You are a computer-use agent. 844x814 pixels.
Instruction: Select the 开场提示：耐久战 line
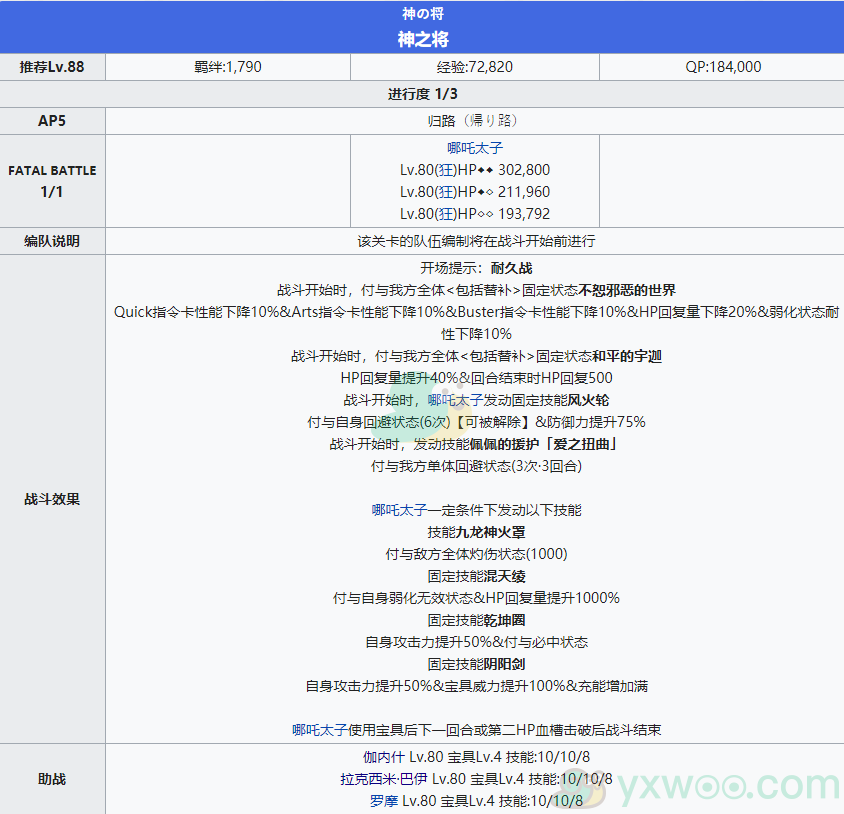point(476,268)
